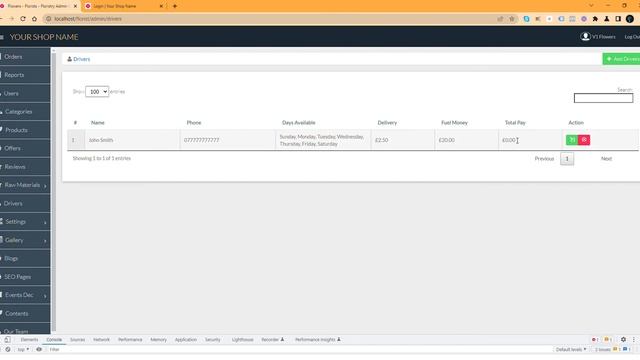Viewport: 640px width, 360px height.
Task: Reload the page with the browser refresh icon
Action: click(23, 19)
